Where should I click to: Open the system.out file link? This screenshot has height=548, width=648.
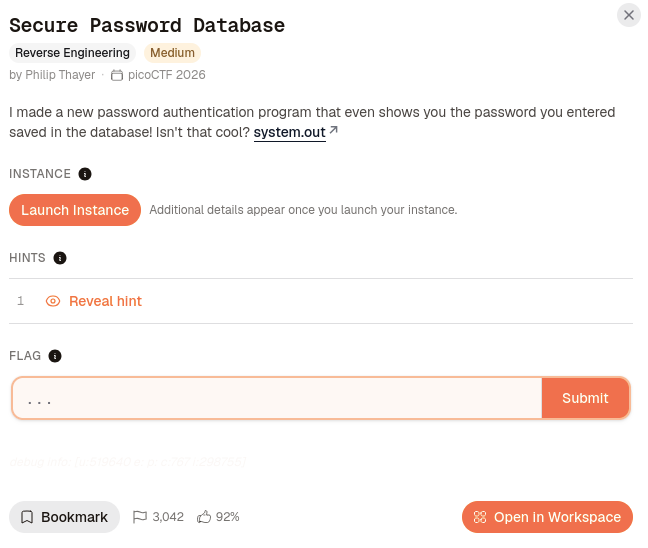click(x=289, y=132)
